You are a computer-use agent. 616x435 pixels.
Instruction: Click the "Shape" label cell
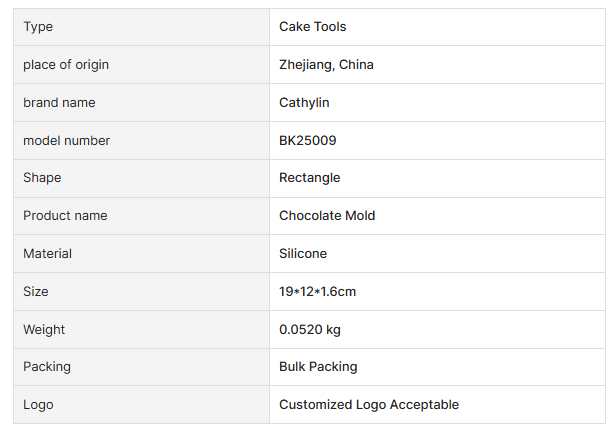coord(42,178)
